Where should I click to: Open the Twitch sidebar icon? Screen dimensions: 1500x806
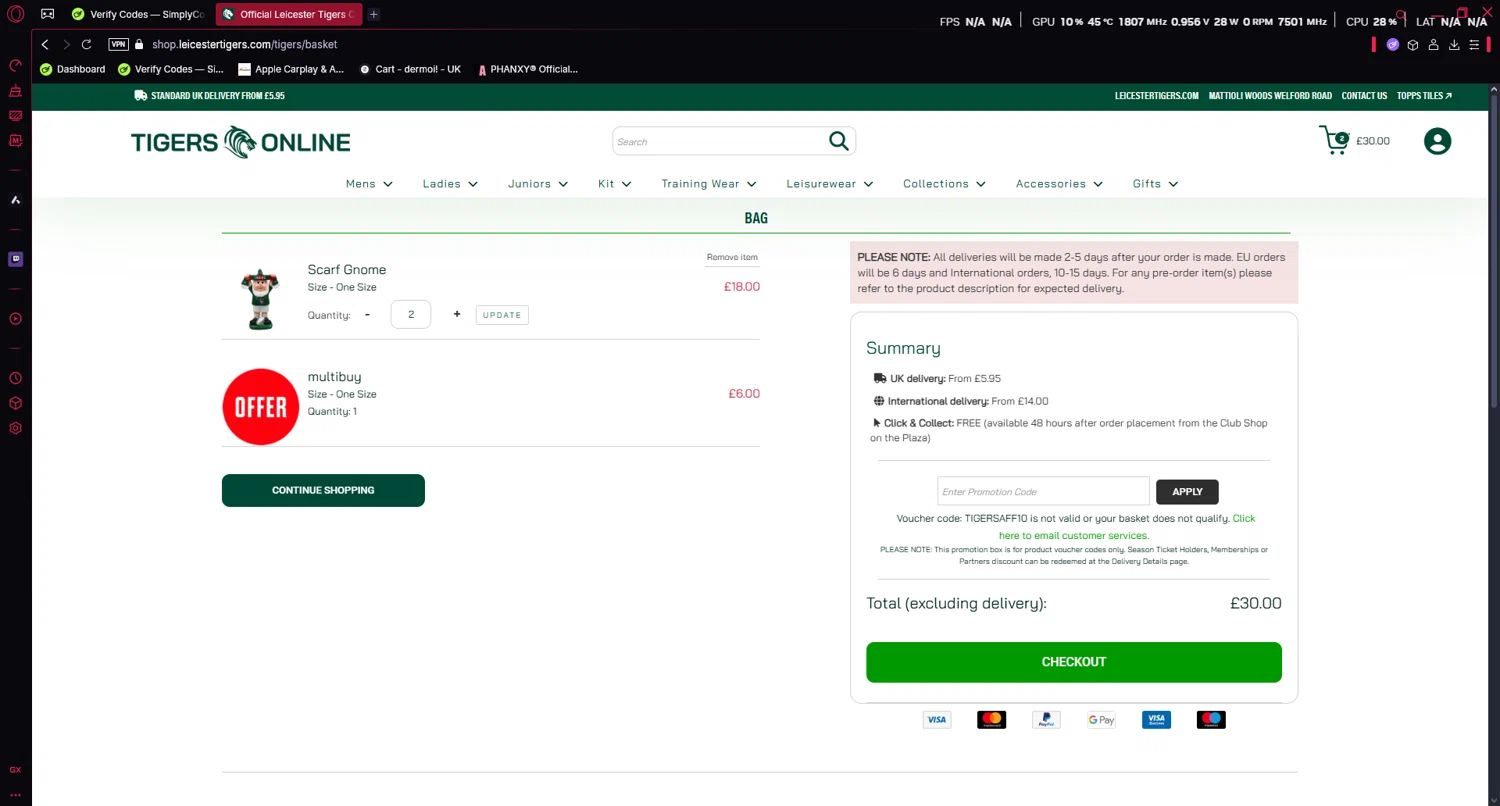pyautogui.click(x=15, y=259)
